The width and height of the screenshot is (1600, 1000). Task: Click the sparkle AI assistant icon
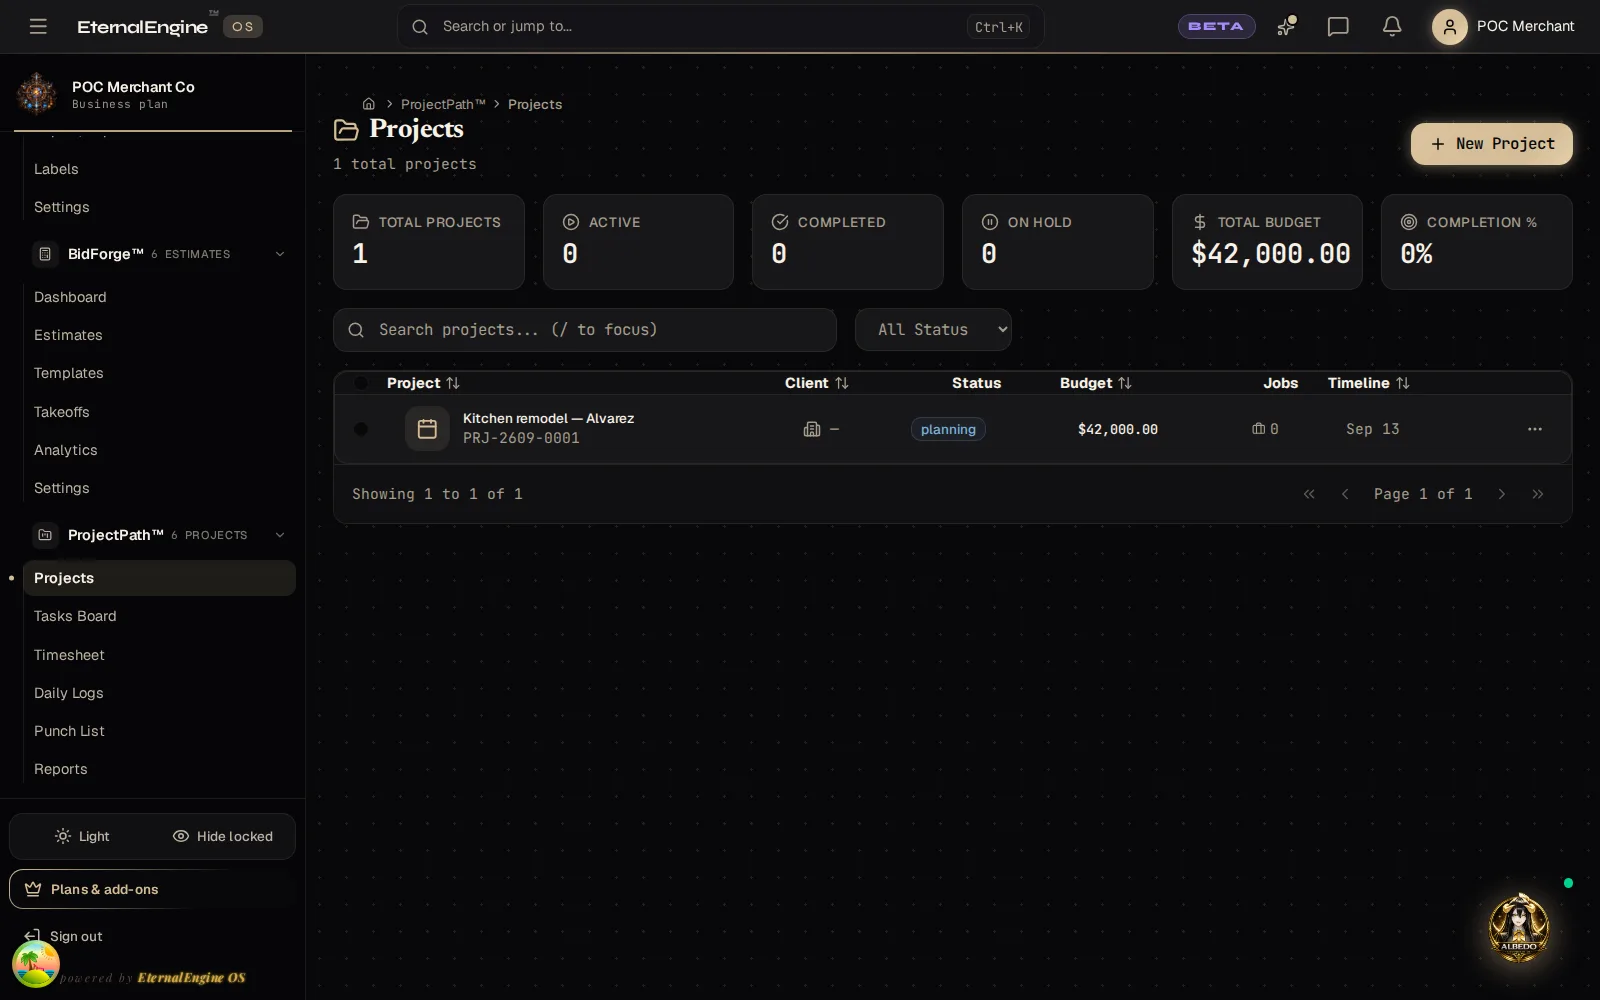(x=1286, y=26)
